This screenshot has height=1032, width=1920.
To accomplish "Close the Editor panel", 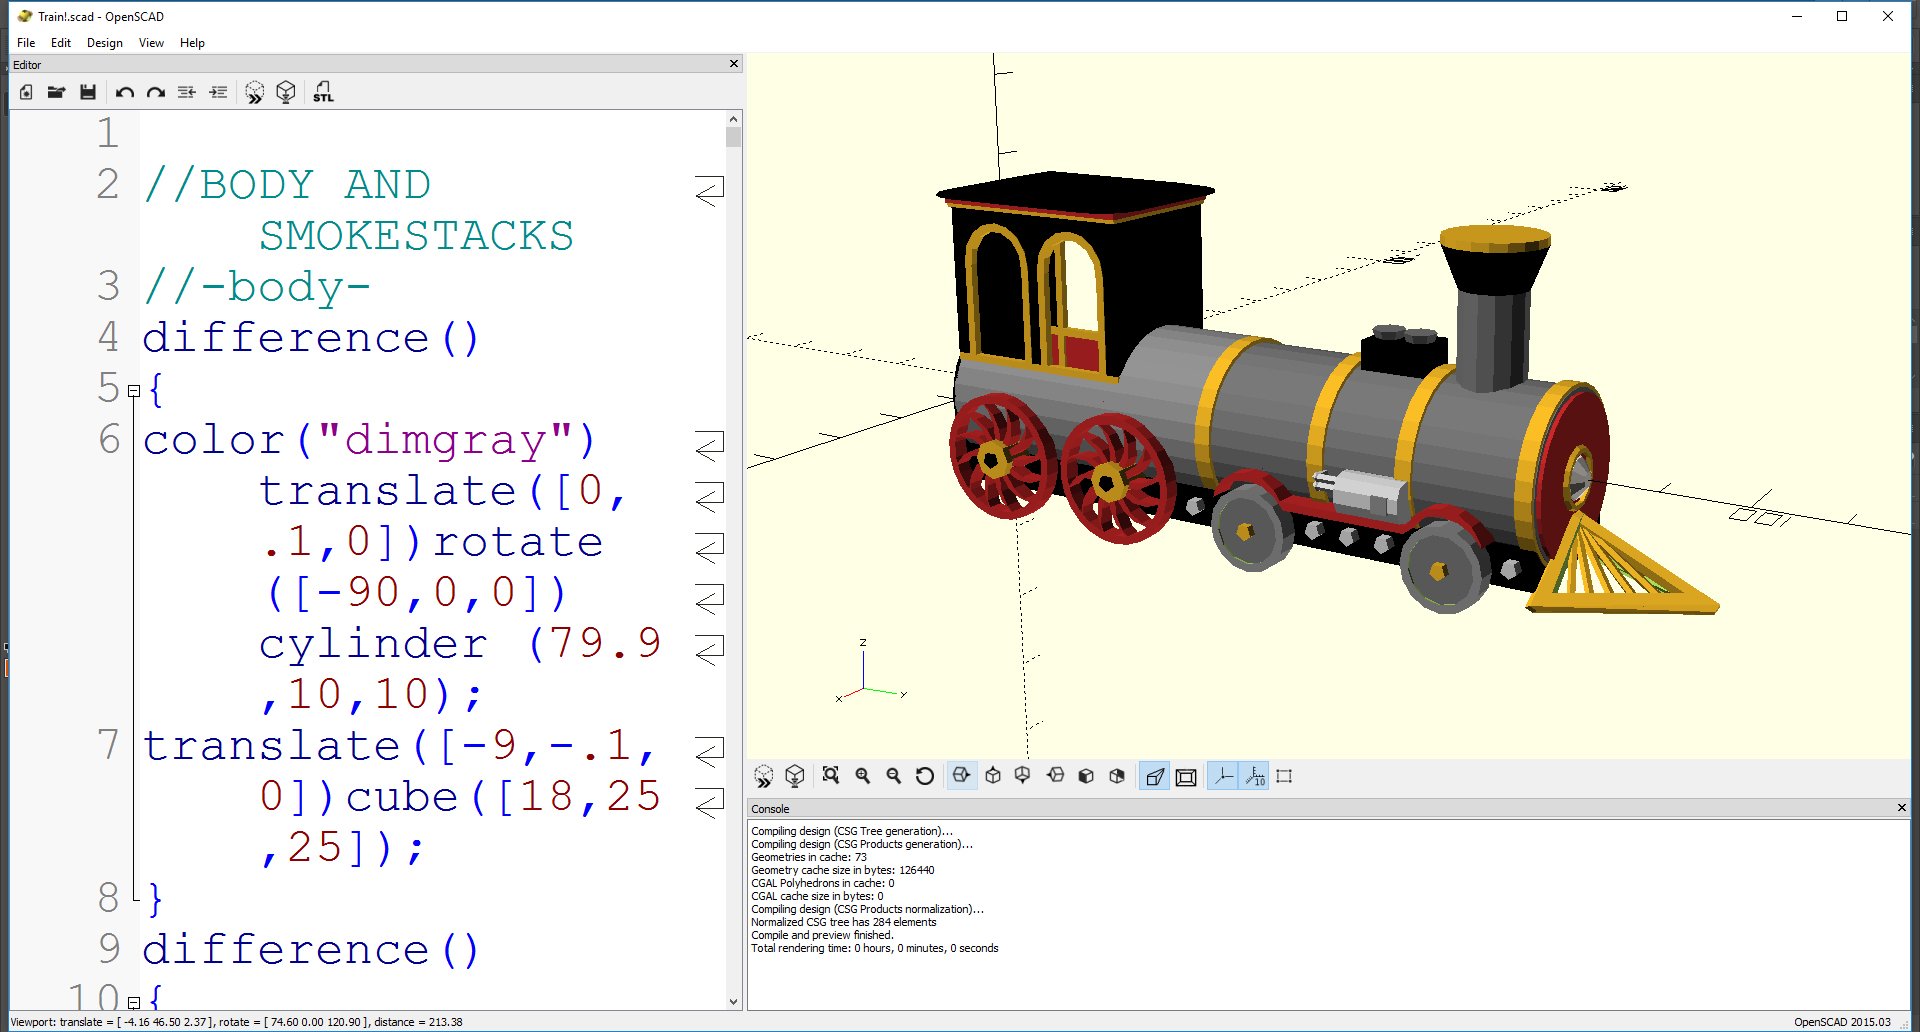I will (x=734, y=64).
